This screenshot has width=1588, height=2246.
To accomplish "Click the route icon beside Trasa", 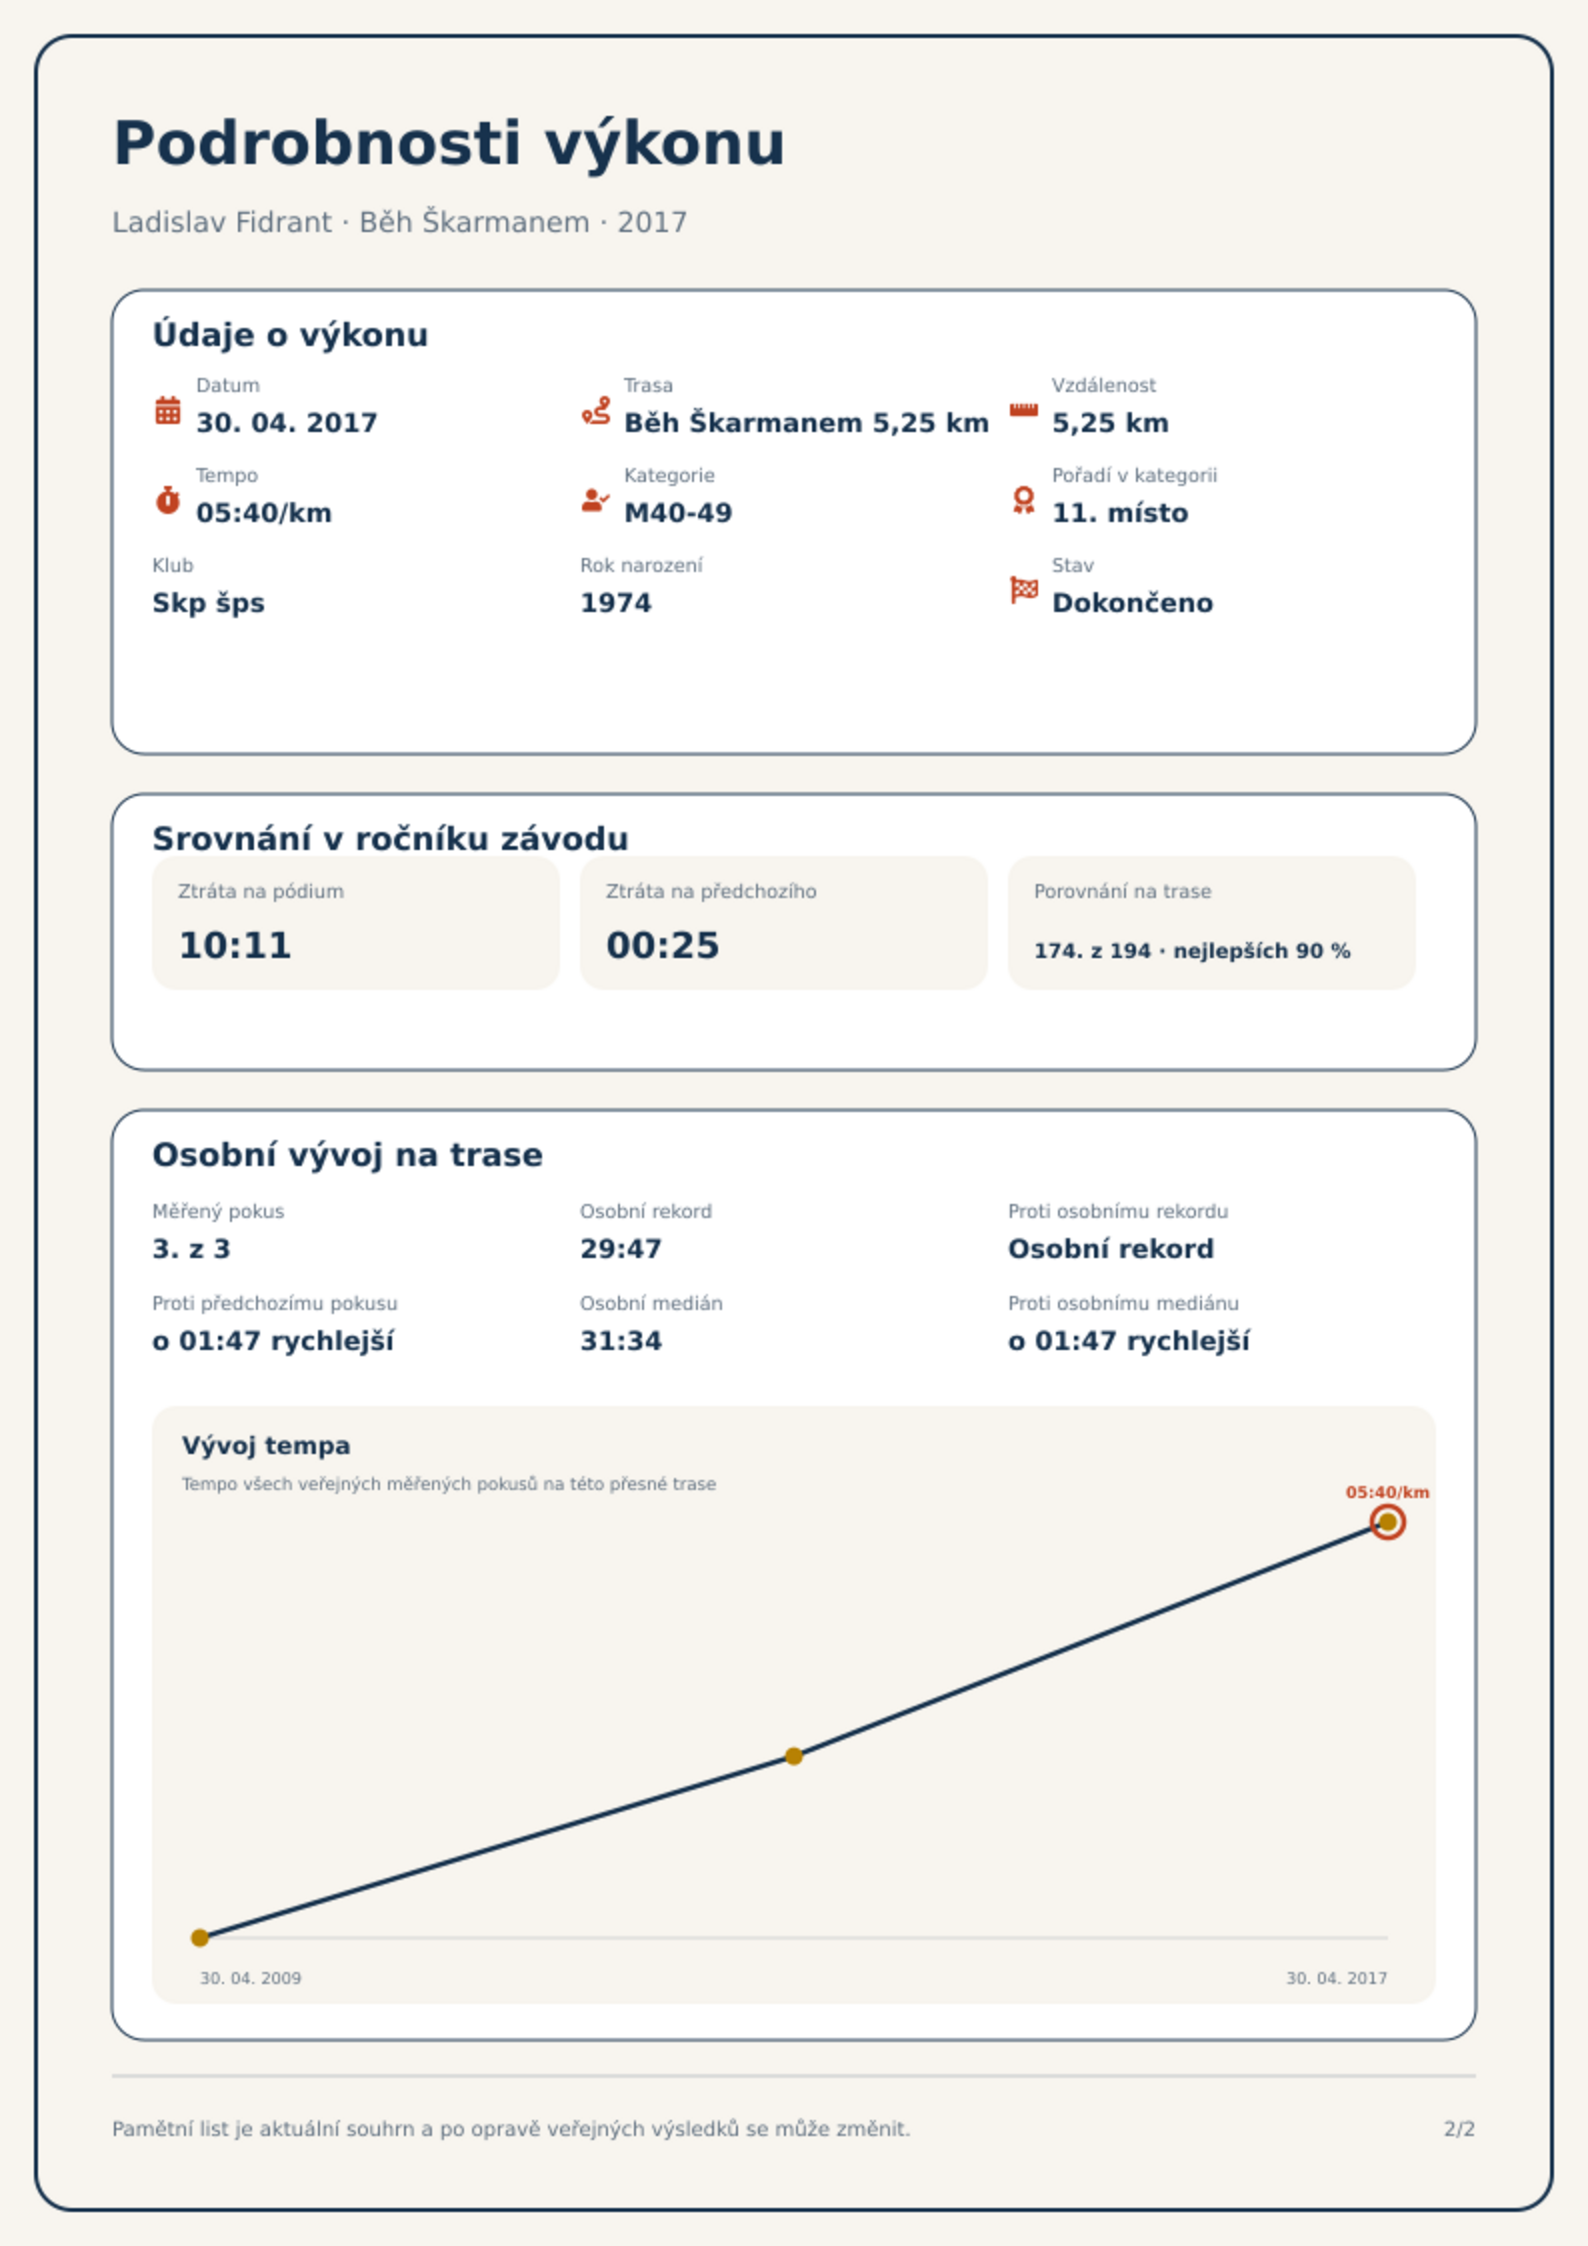I will click(x=596, y=410).
